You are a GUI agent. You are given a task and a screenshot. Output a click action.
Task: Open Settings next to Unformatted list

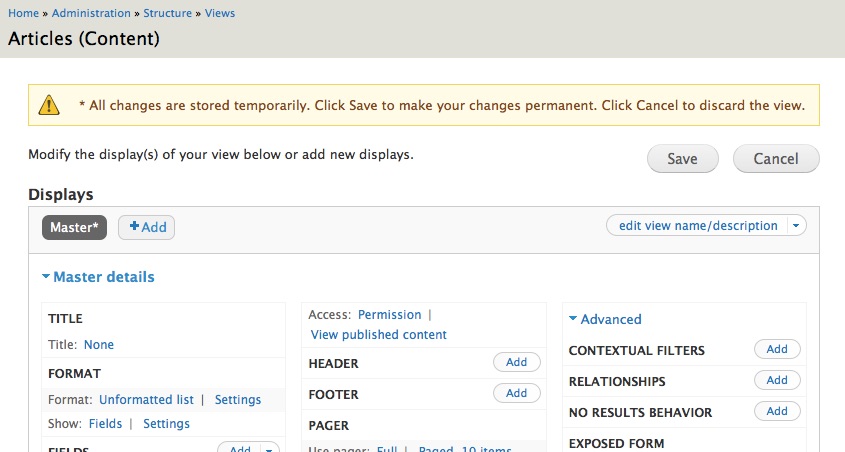pos(238,400)
